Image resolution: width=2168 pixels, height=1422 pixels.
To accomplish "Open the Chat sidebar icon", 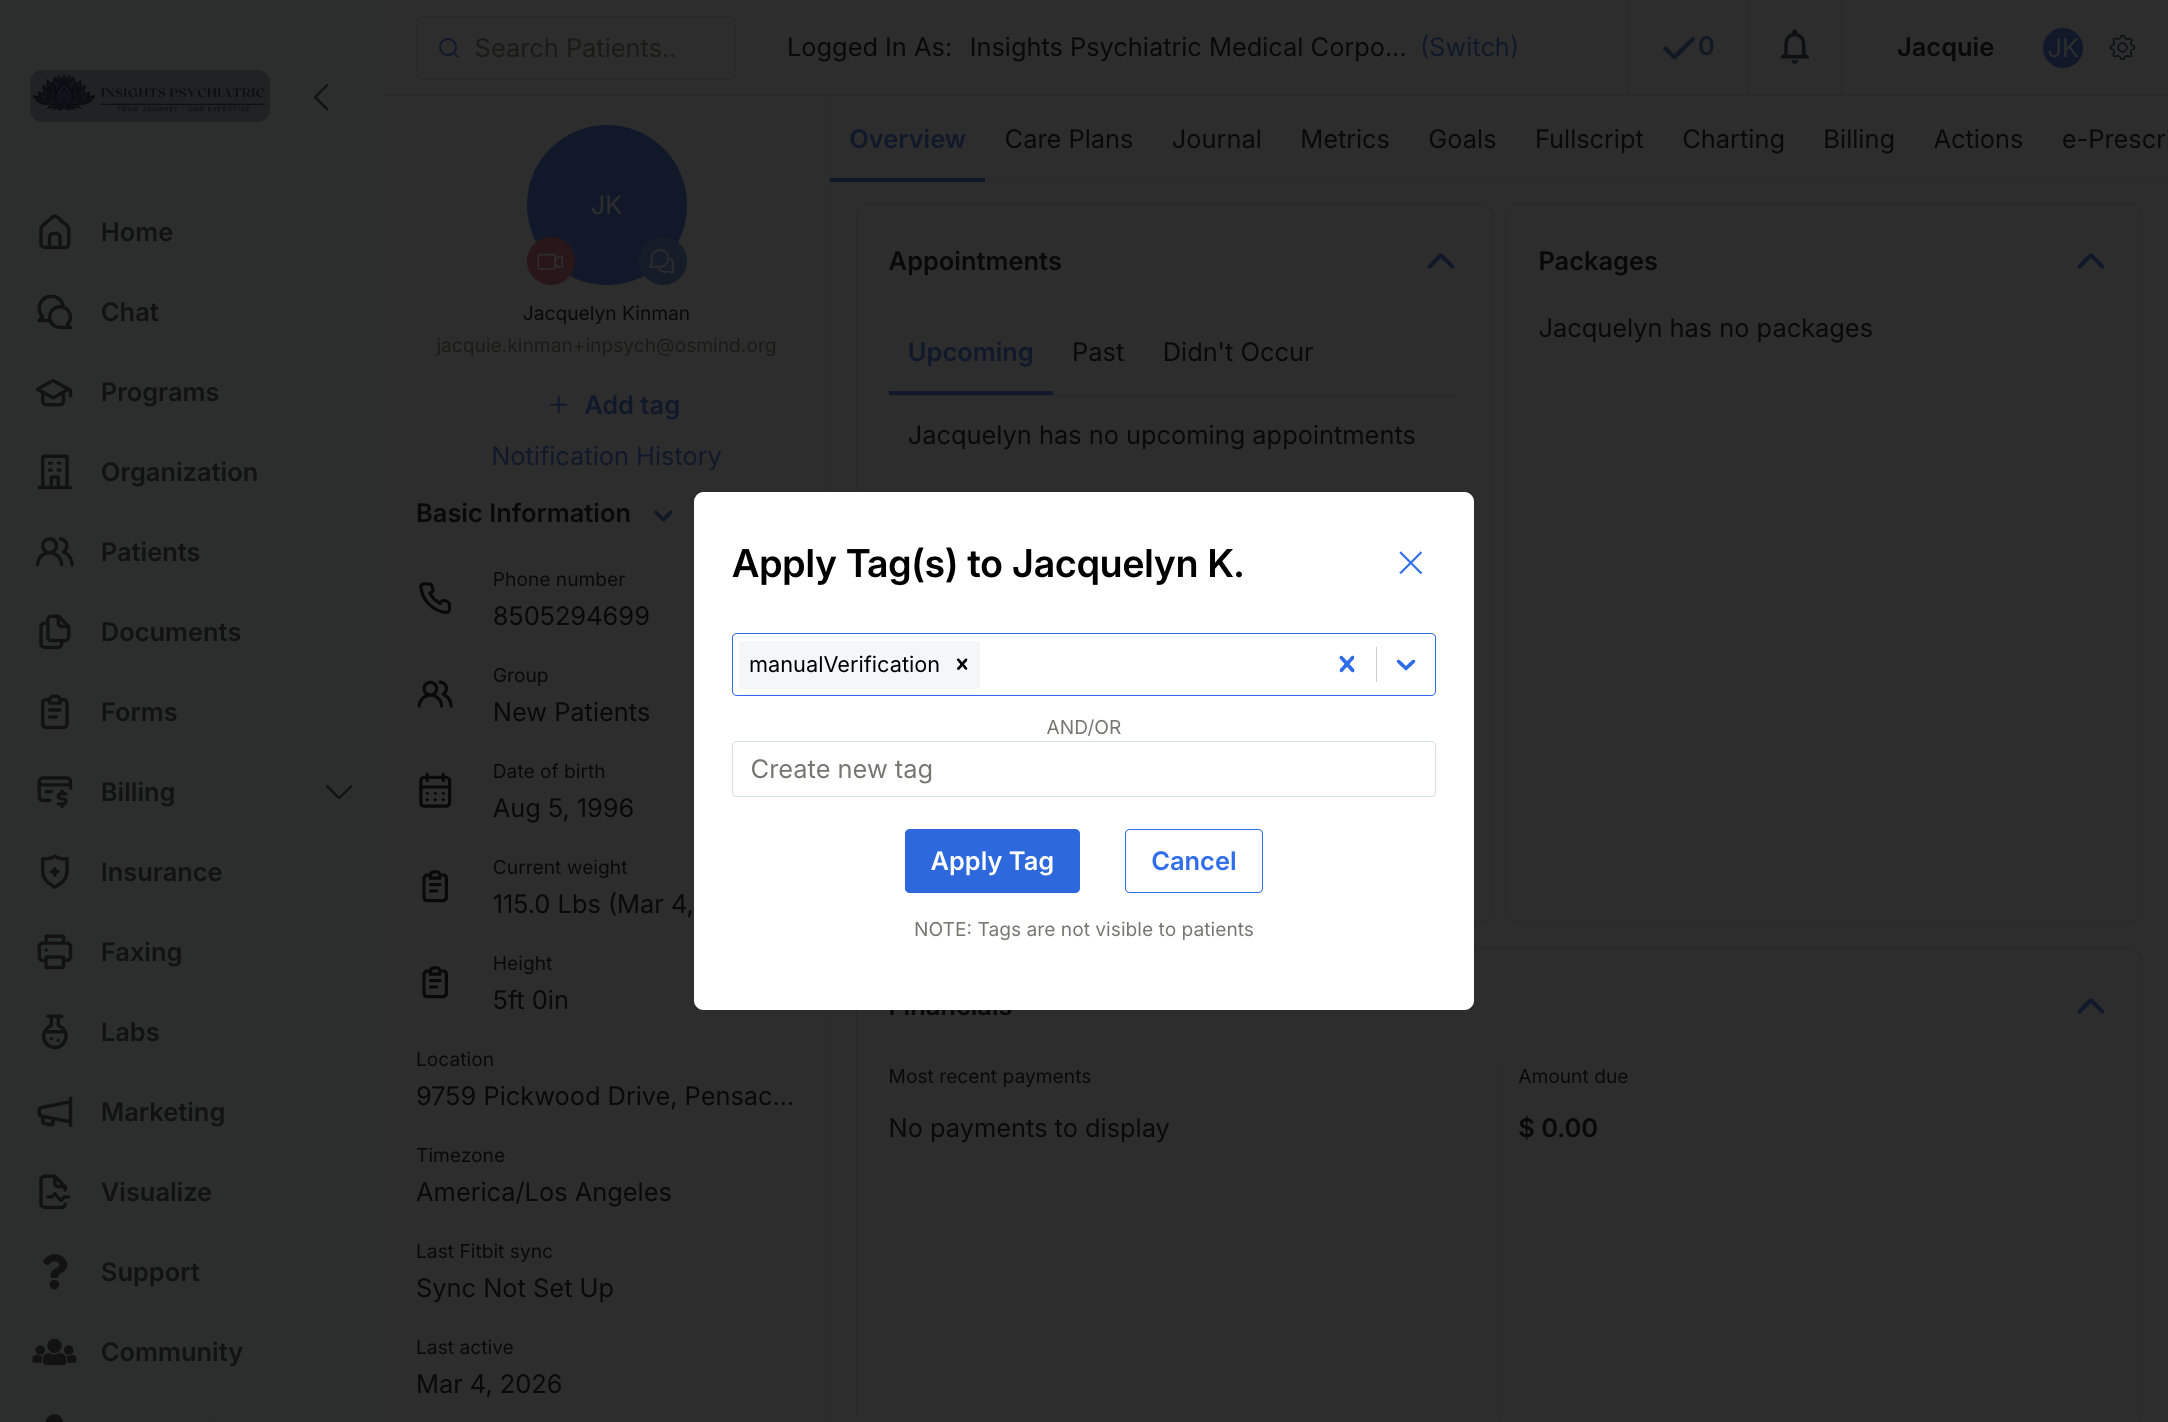I will pos(55,312).
